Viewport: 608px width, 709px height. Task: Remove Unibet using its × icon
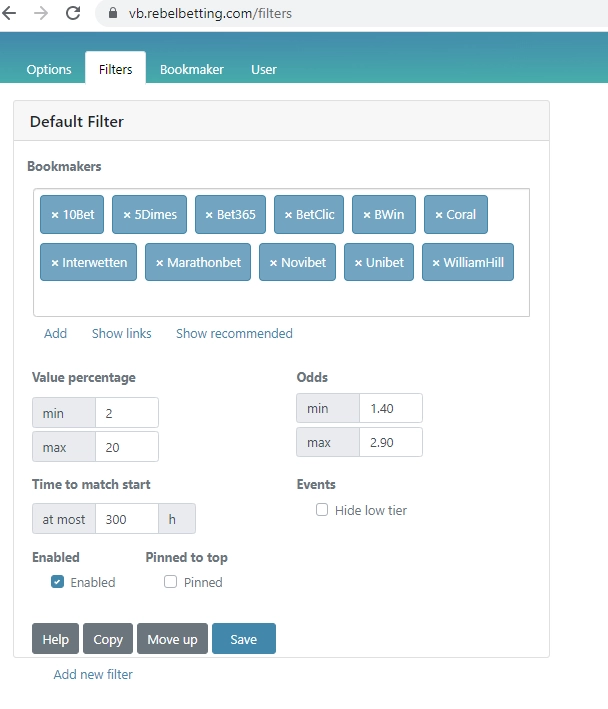358,263
